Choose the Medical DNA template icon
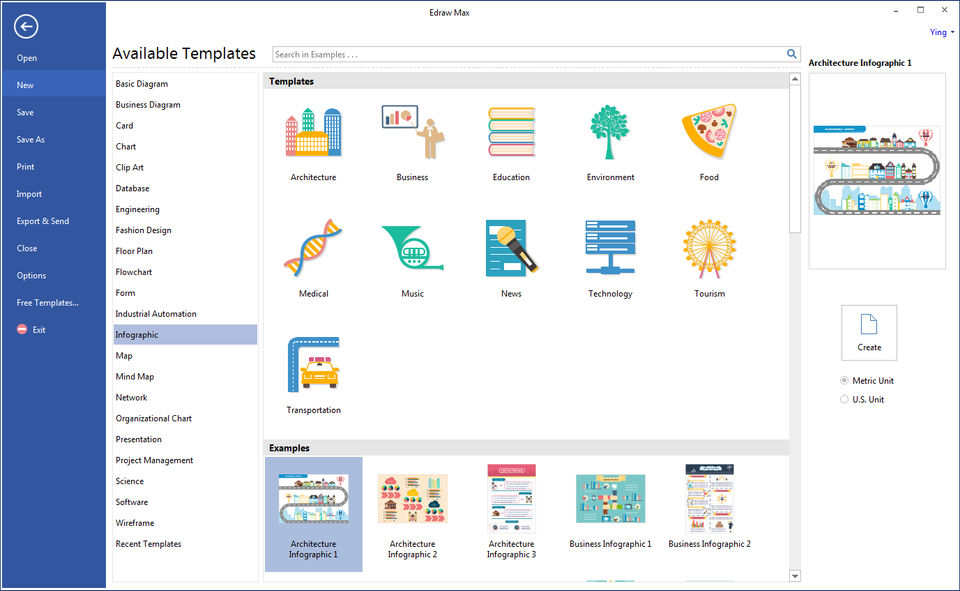This screenshot has width=960, height=591. point(313,247)
